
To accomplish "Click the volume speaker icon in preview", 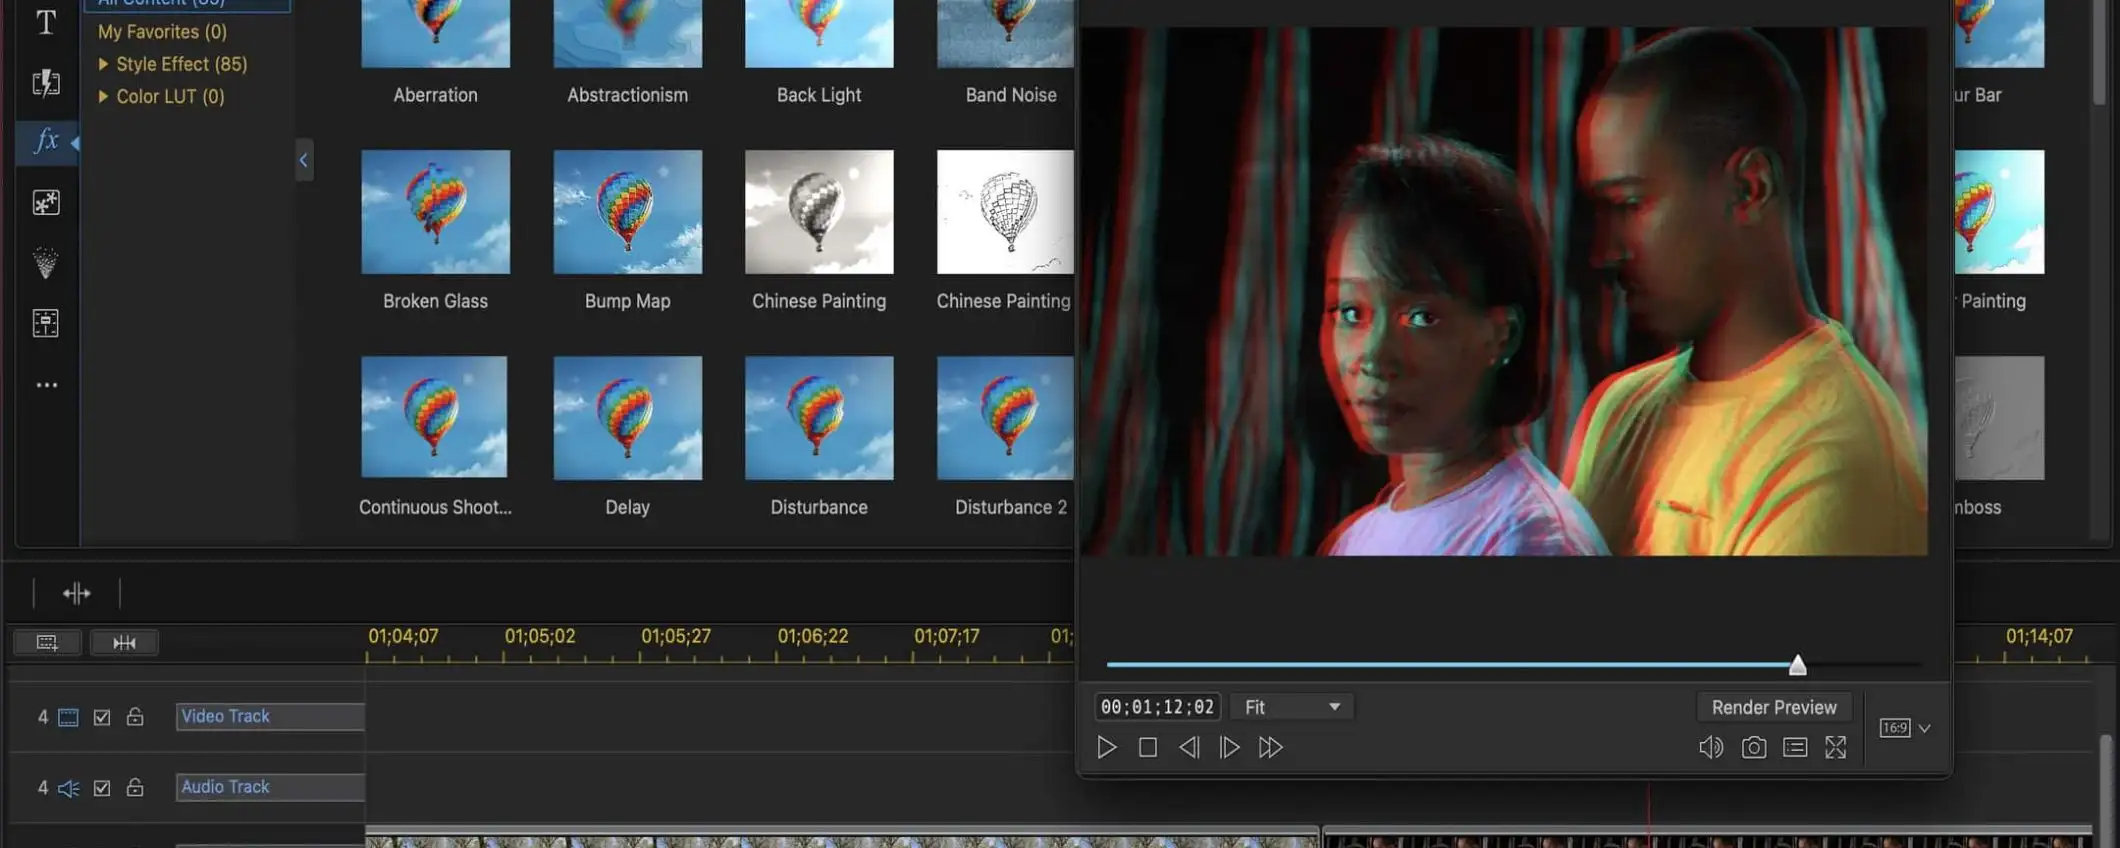I will pos(1710,747).
